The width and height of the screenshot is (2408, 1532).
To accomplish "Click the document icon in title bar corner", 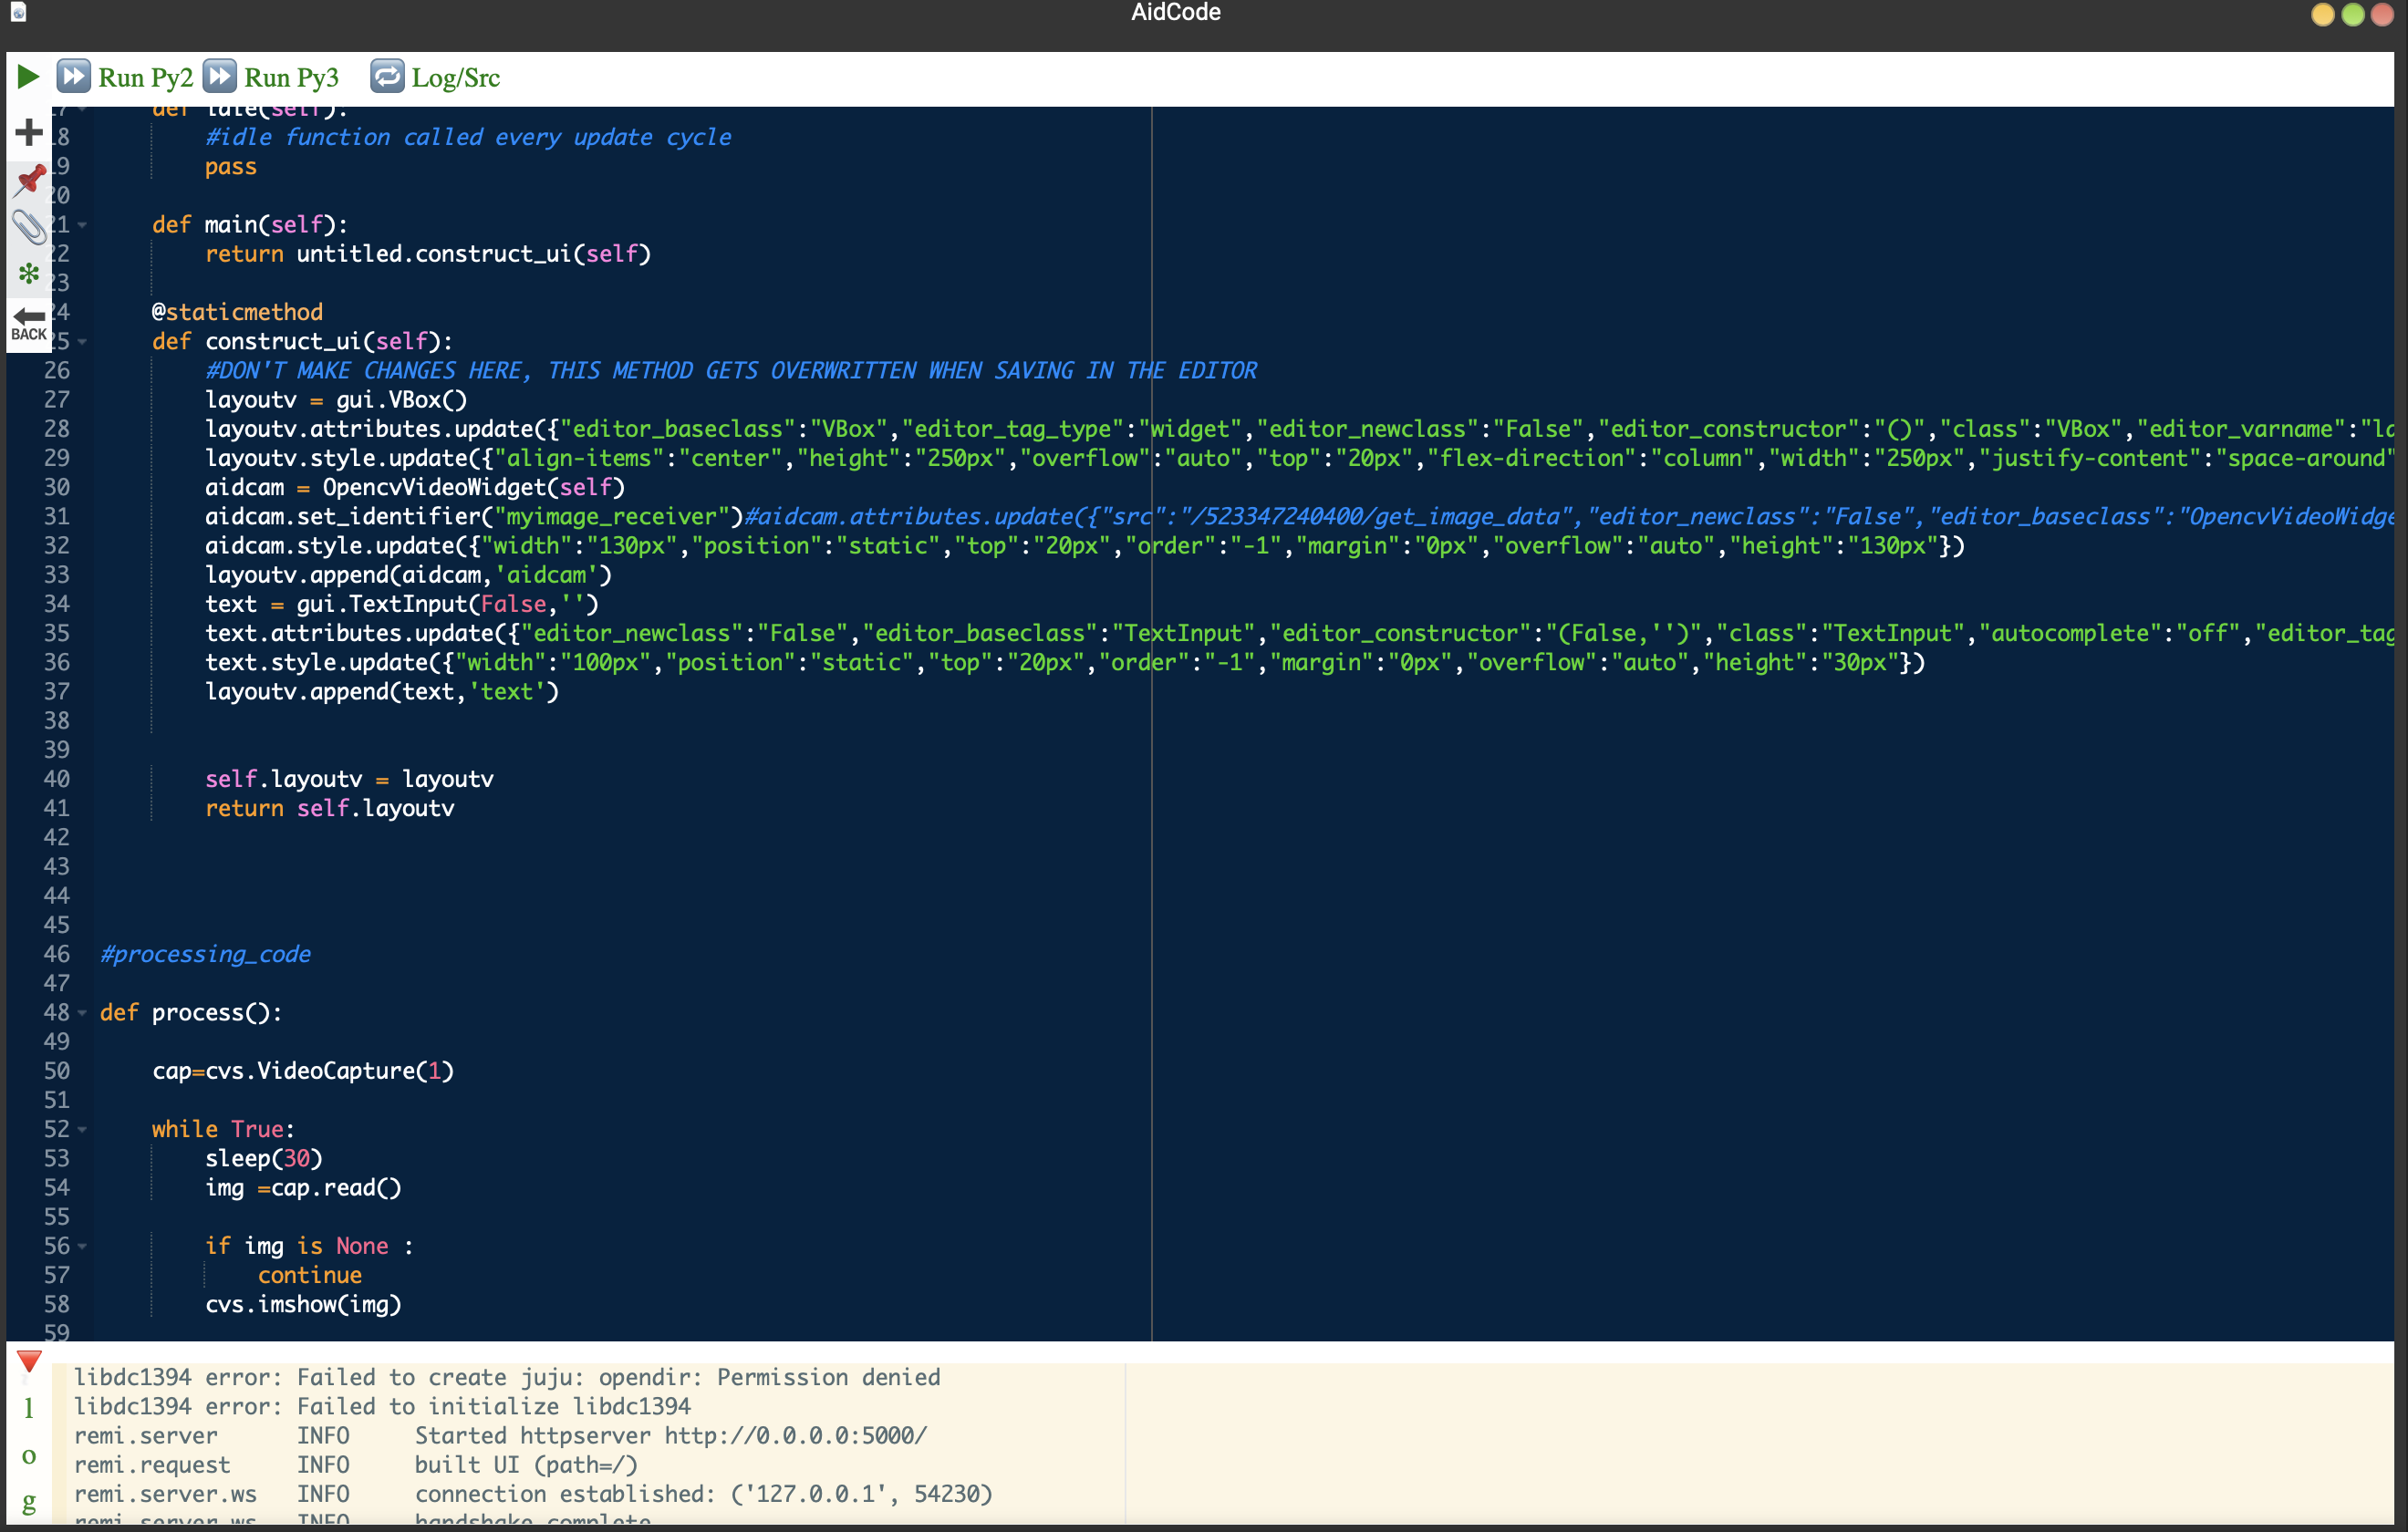I will point(18,12).
